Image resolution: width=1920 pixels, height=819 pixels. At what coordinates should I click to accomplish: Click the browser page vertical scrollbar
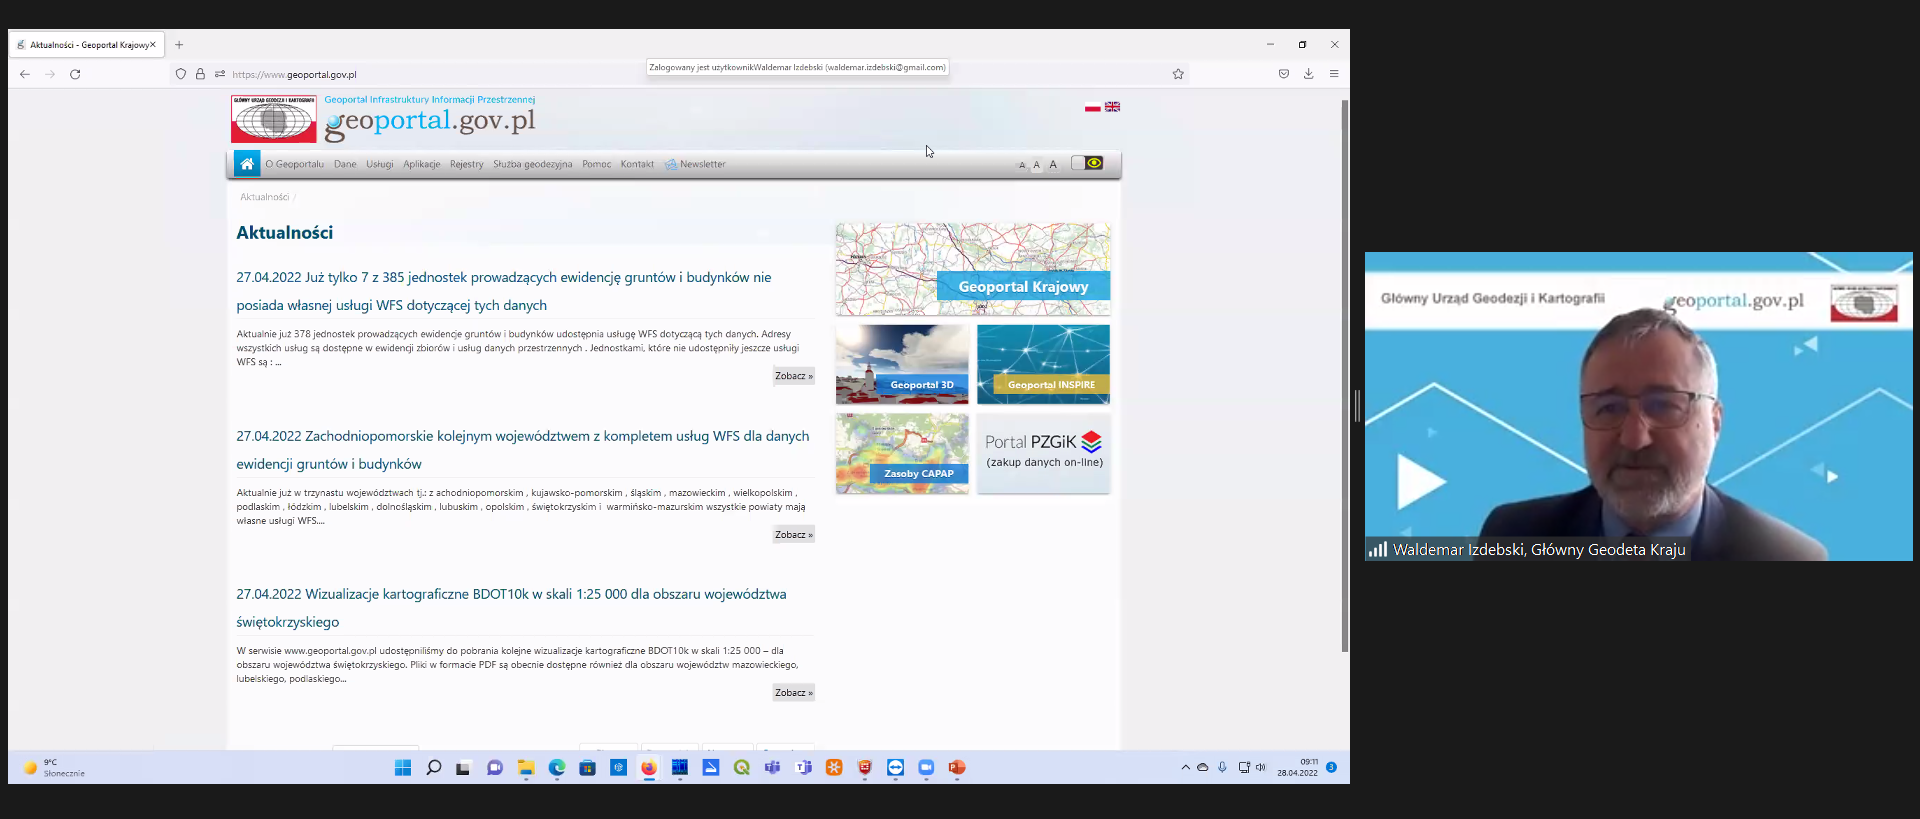(1345, 375)
